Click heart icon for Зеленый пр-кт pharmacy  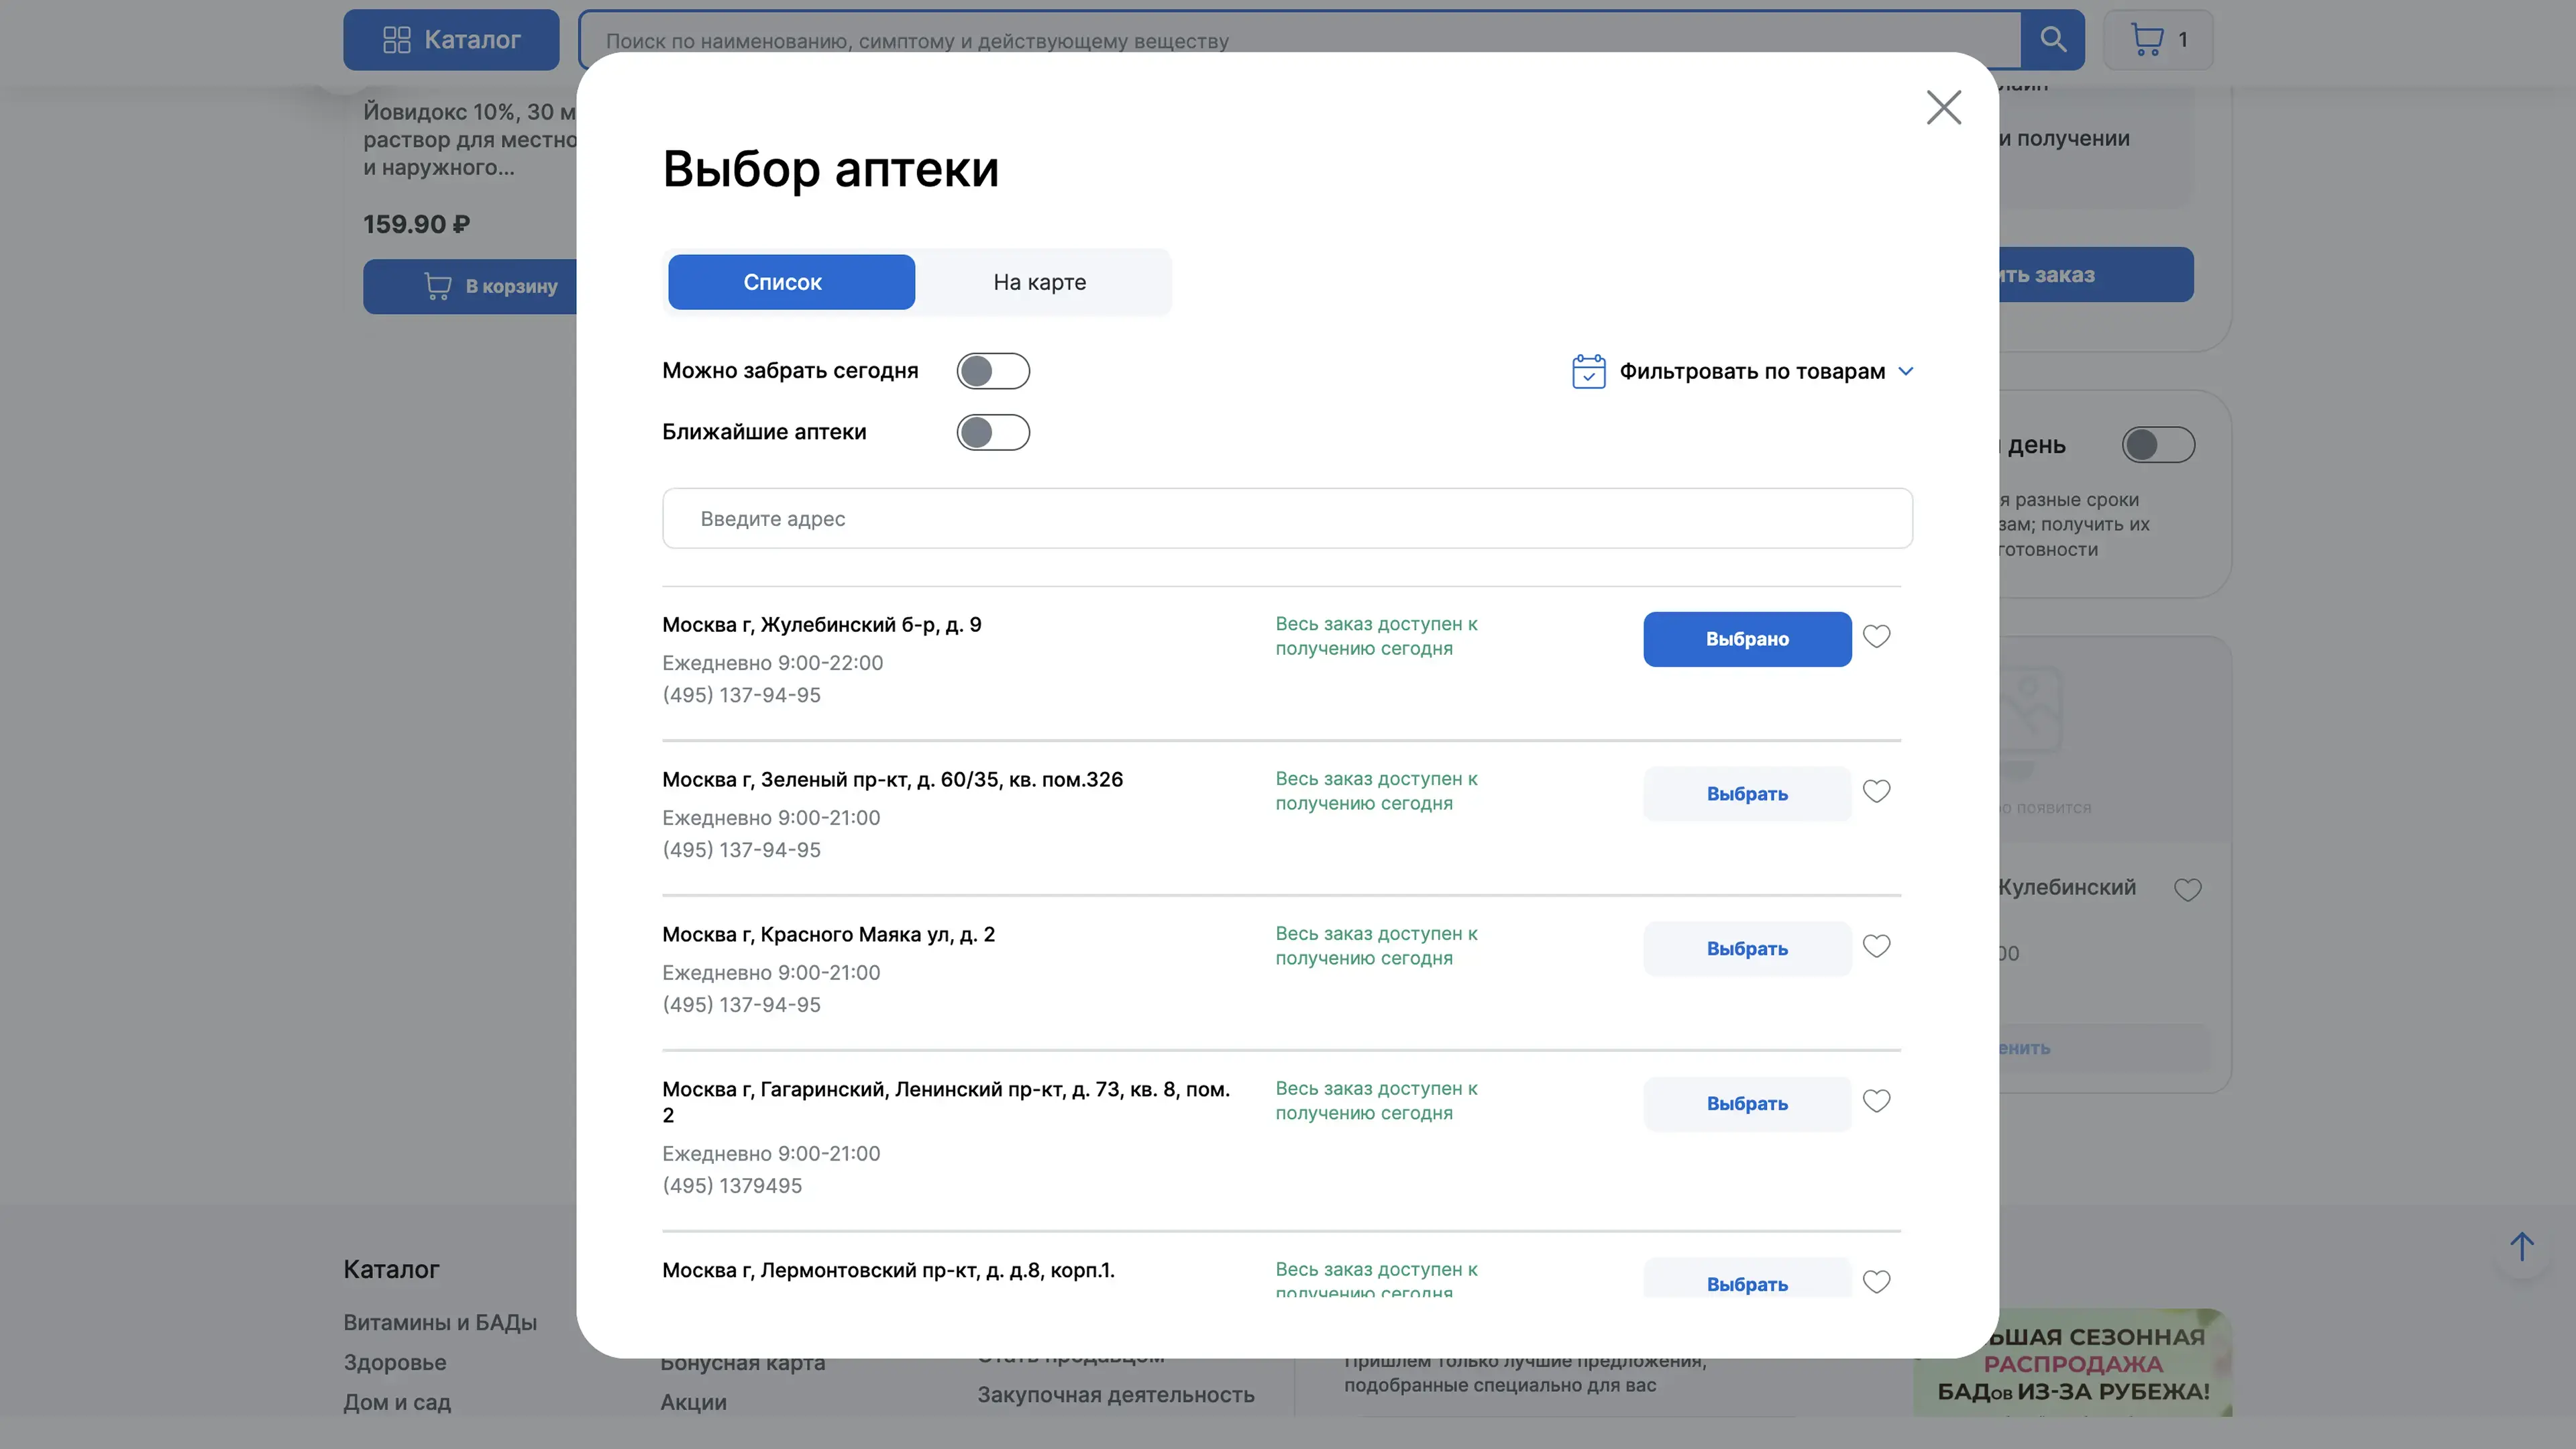[1876, 791]
